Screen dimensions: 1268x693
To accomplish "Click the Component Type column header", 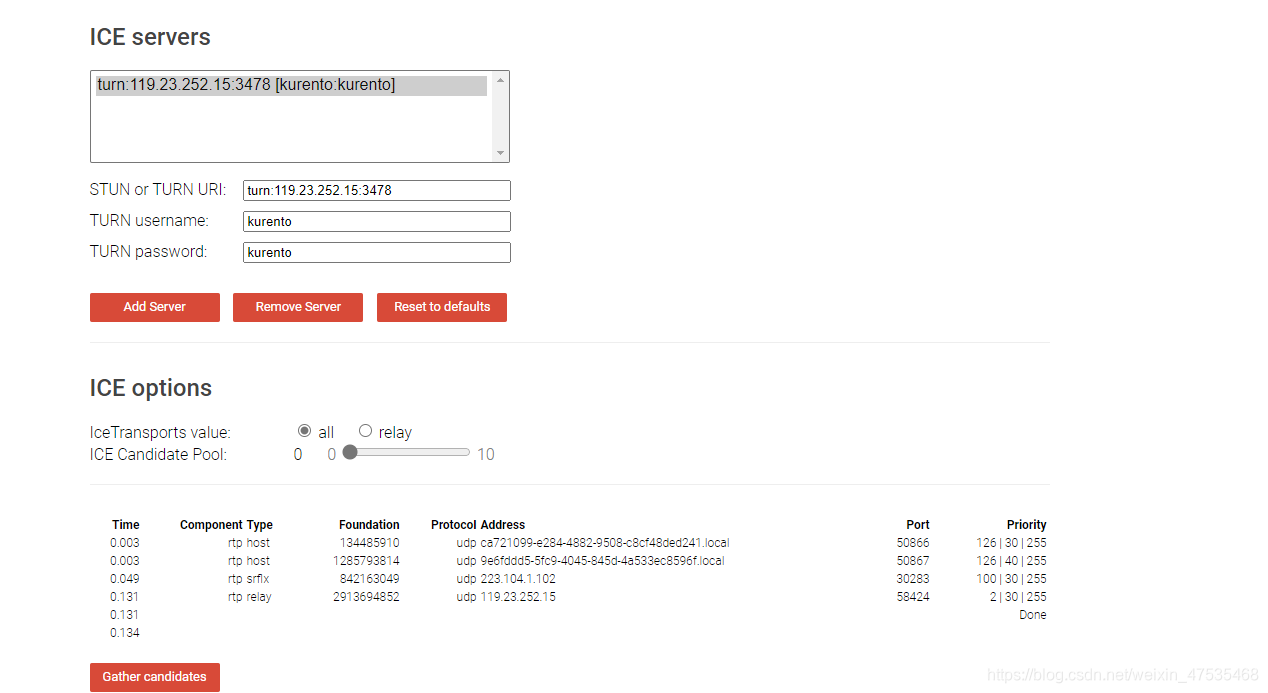I will (x=226, y=524).
